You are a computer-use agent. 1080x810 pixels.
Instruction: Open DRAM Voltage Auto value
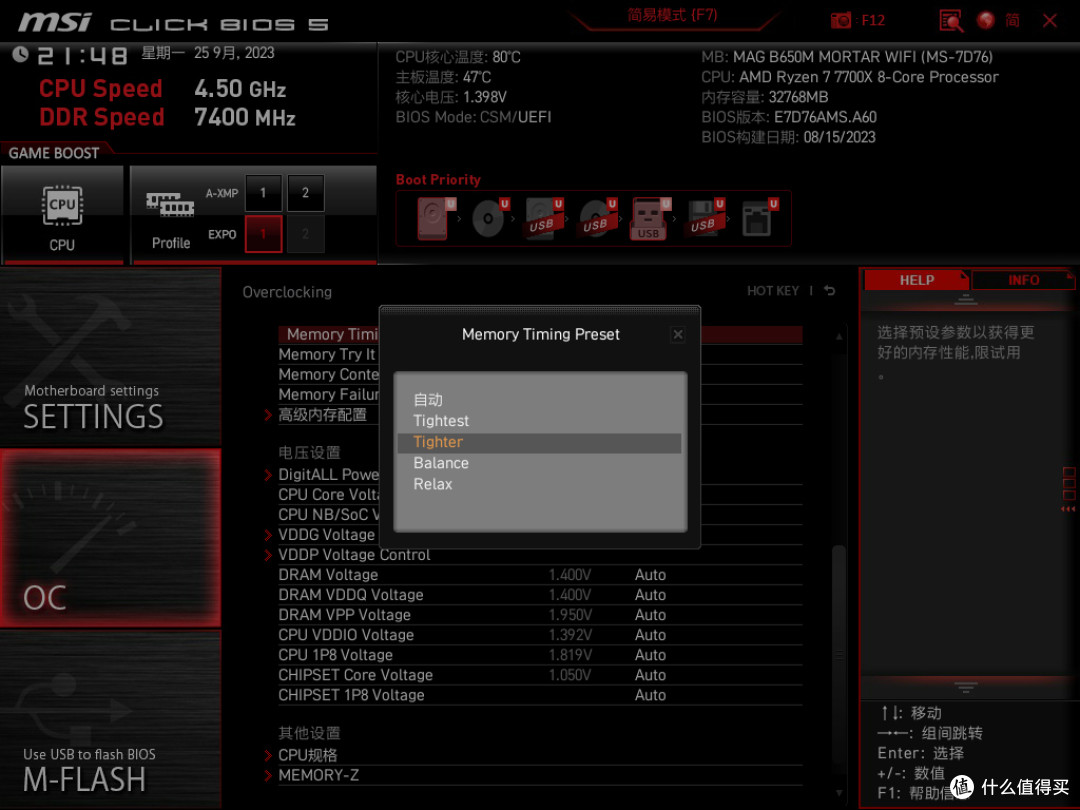pyautogui.click(x=650, y=575)
